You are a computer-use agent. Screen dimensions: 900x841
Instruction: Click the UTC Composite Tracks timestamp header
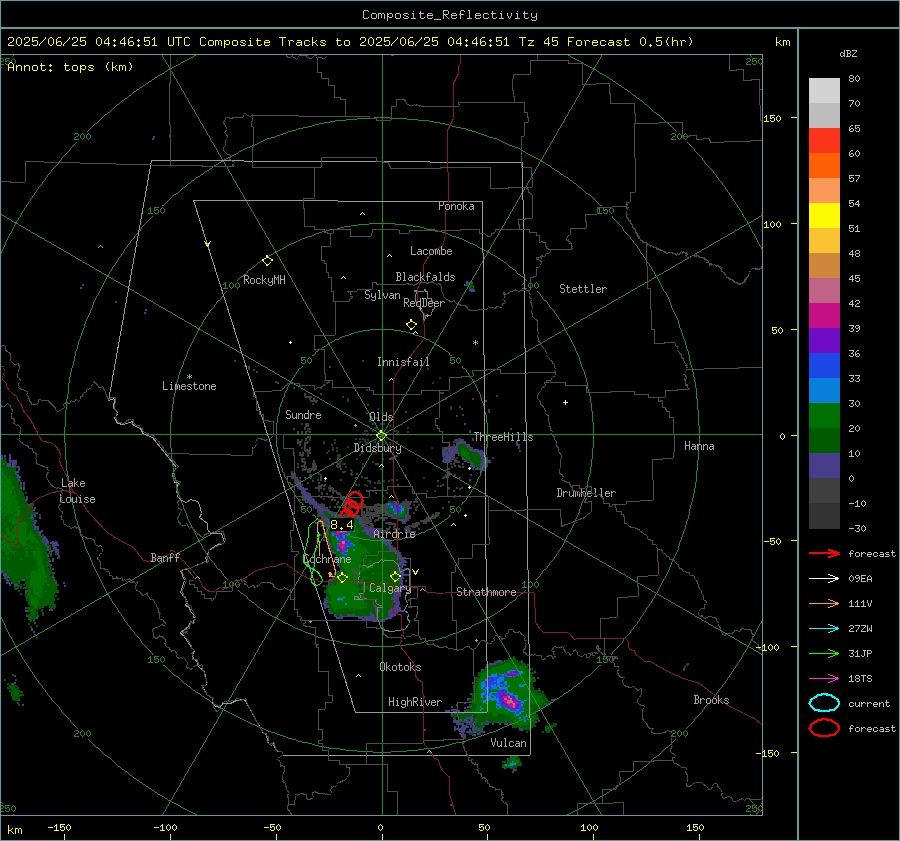click(350, 42)
